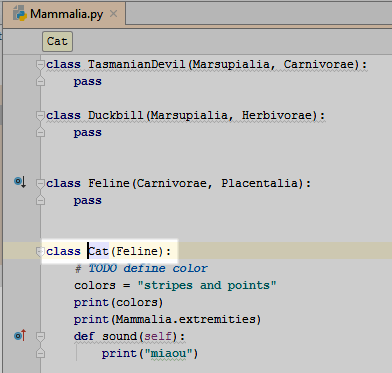Click the Feline base class in Cat definition
The width and height of the screenshot is (392, 373).
[x=137, y=251]
